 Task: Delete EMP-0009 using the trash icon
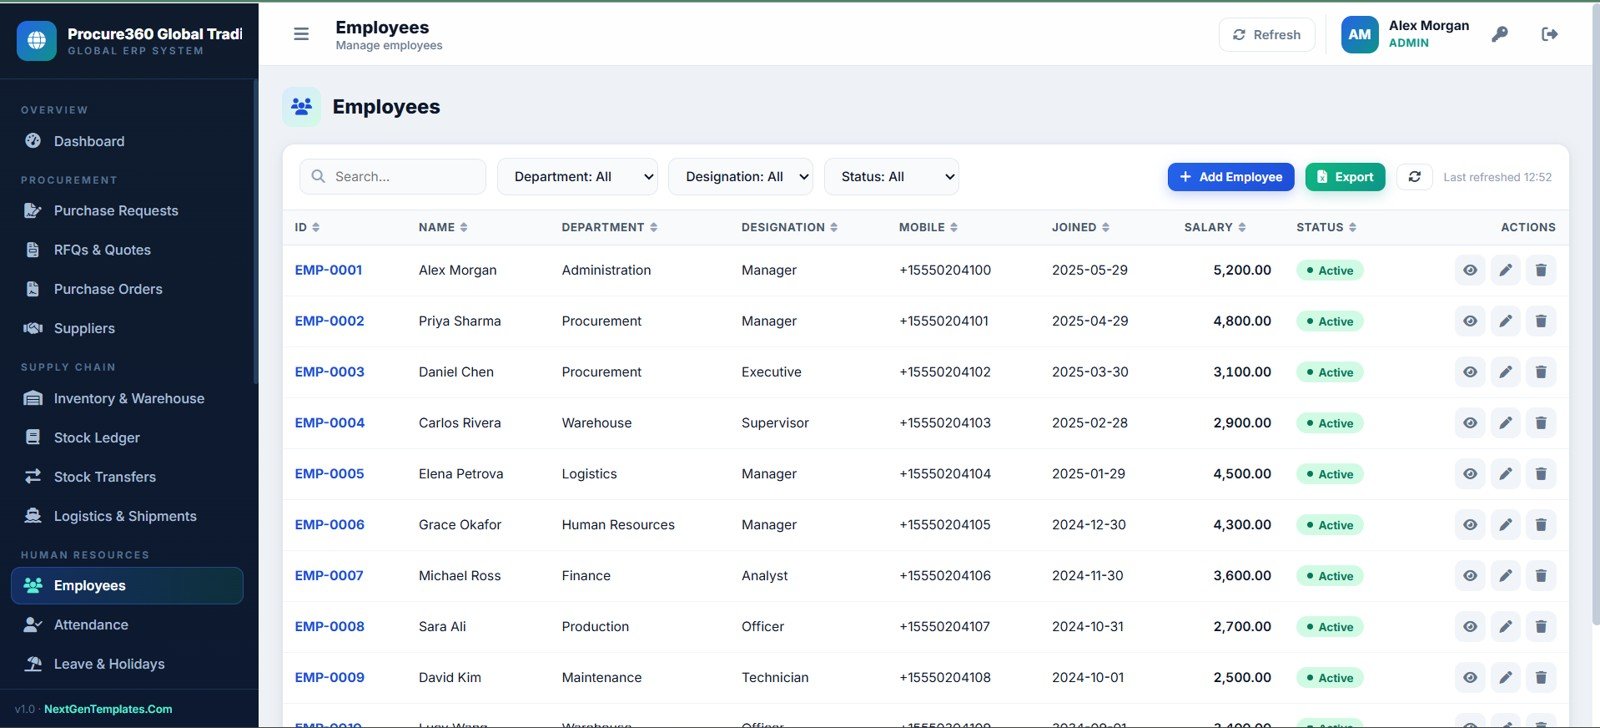click(1541, 678)
